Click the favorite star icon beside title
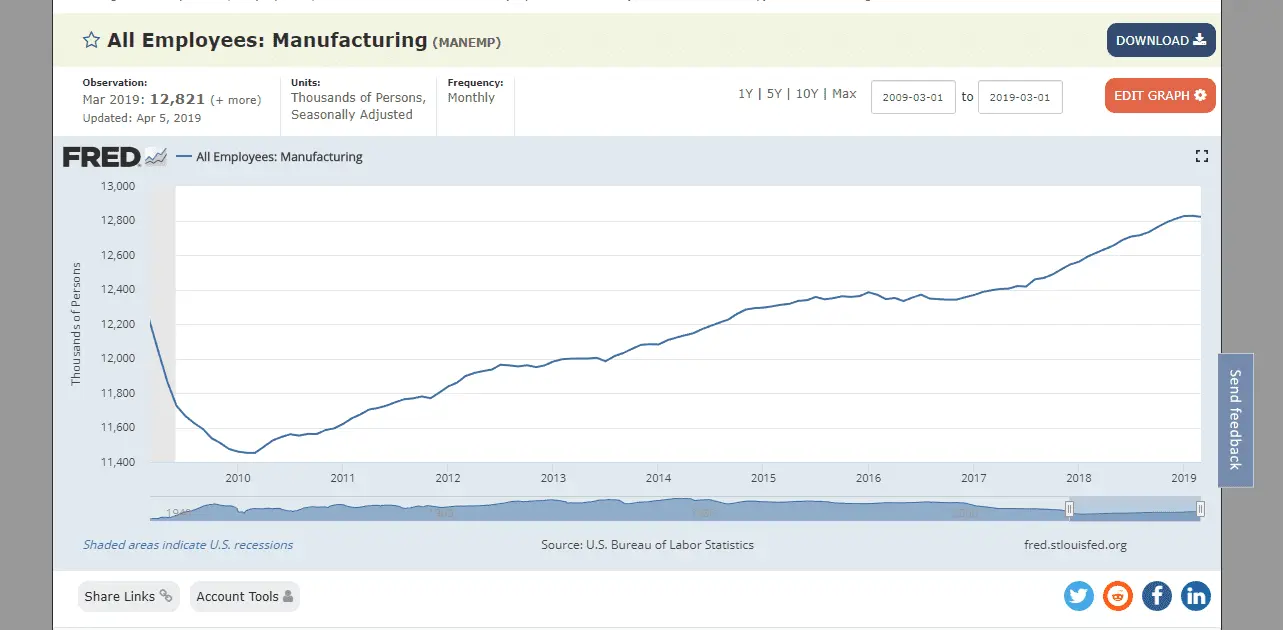The width and height of the screenshot is (1283, 630). tap(91, 41)
